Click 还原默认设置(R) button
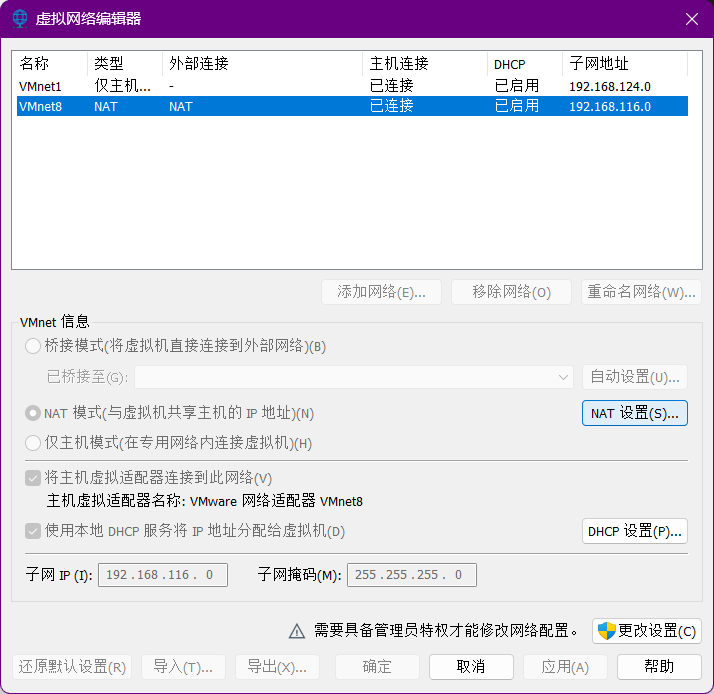714x694 pixels. [72, 667]
